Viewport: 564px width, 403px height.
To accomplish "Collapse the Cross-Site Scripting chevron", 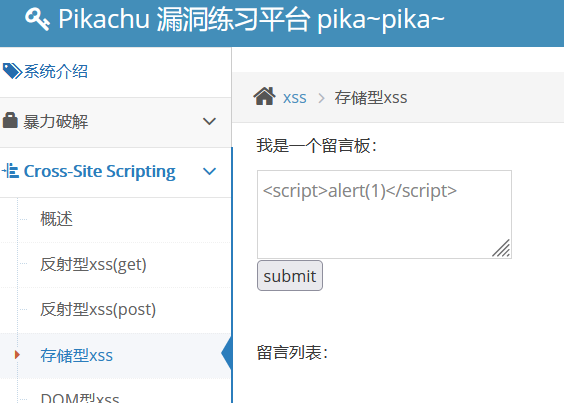I will [x=209, y=171].
